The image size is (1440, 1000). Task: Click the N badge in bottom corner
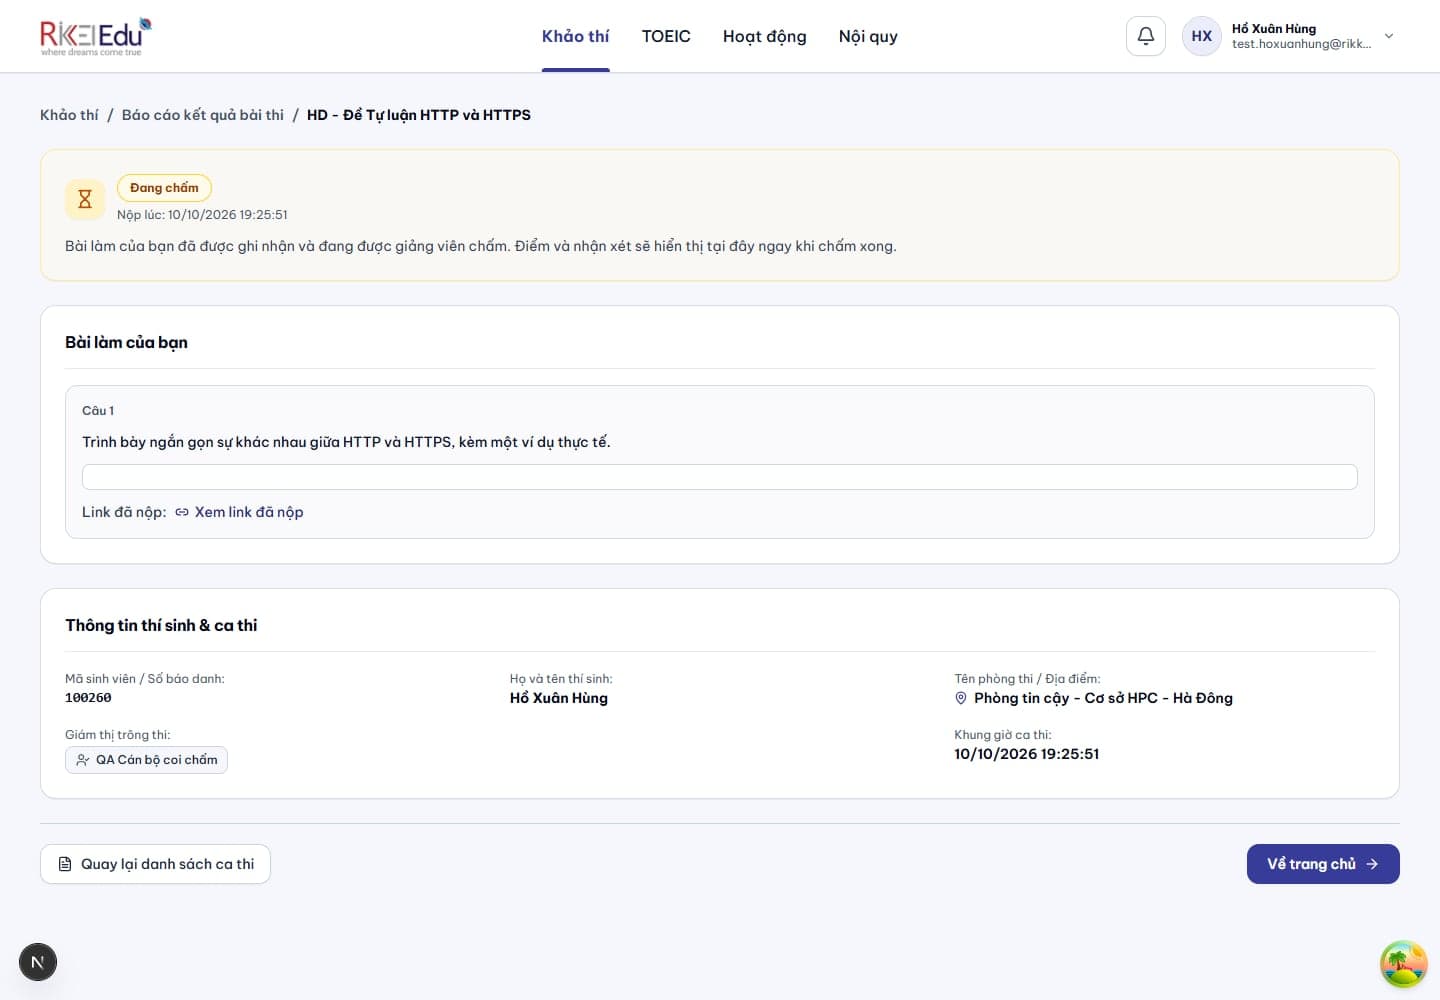click(38, 962)
